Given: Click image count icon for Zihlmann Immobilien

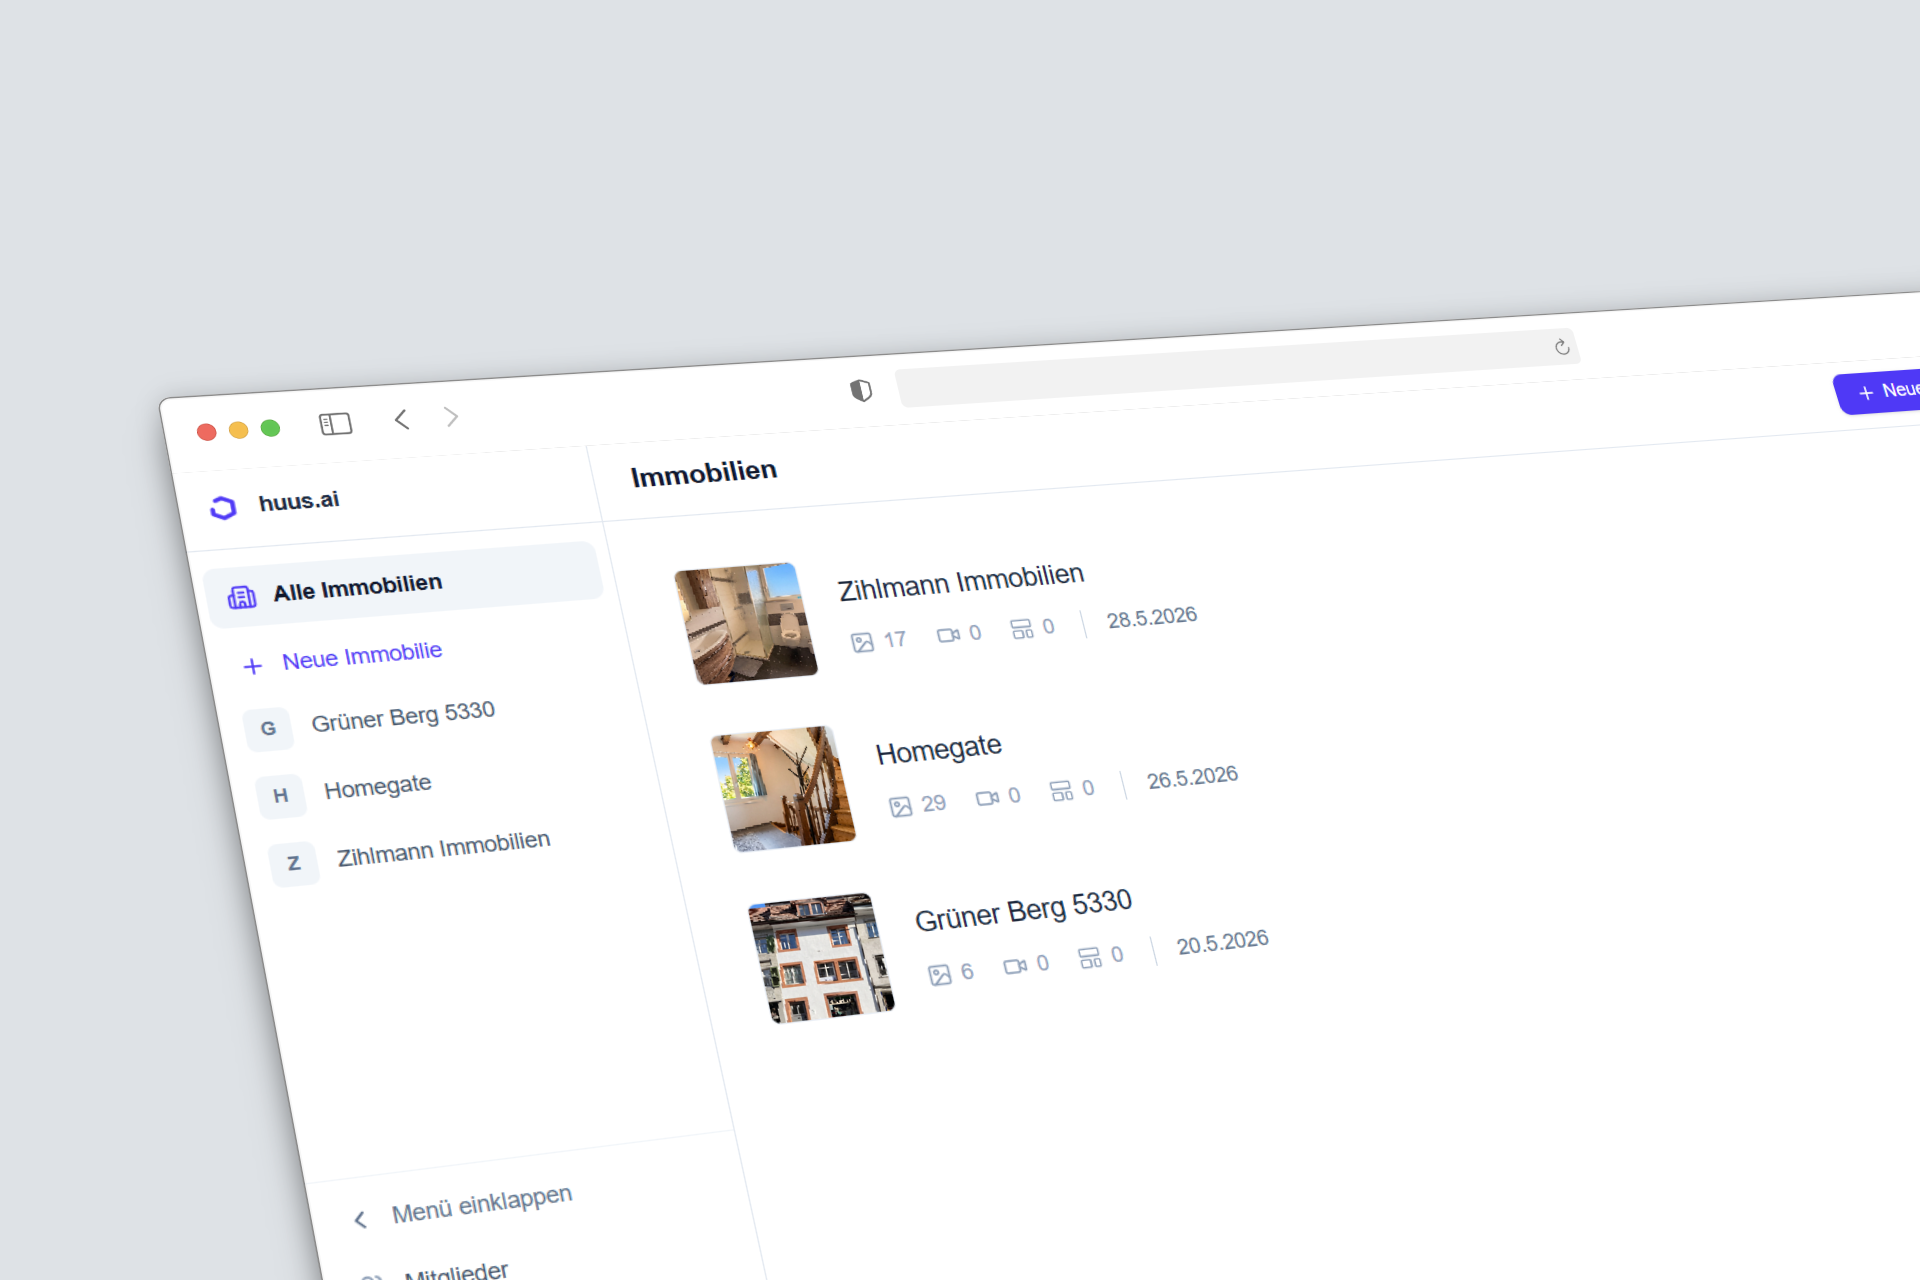Looking at the screenshot, I should (862, 642).
